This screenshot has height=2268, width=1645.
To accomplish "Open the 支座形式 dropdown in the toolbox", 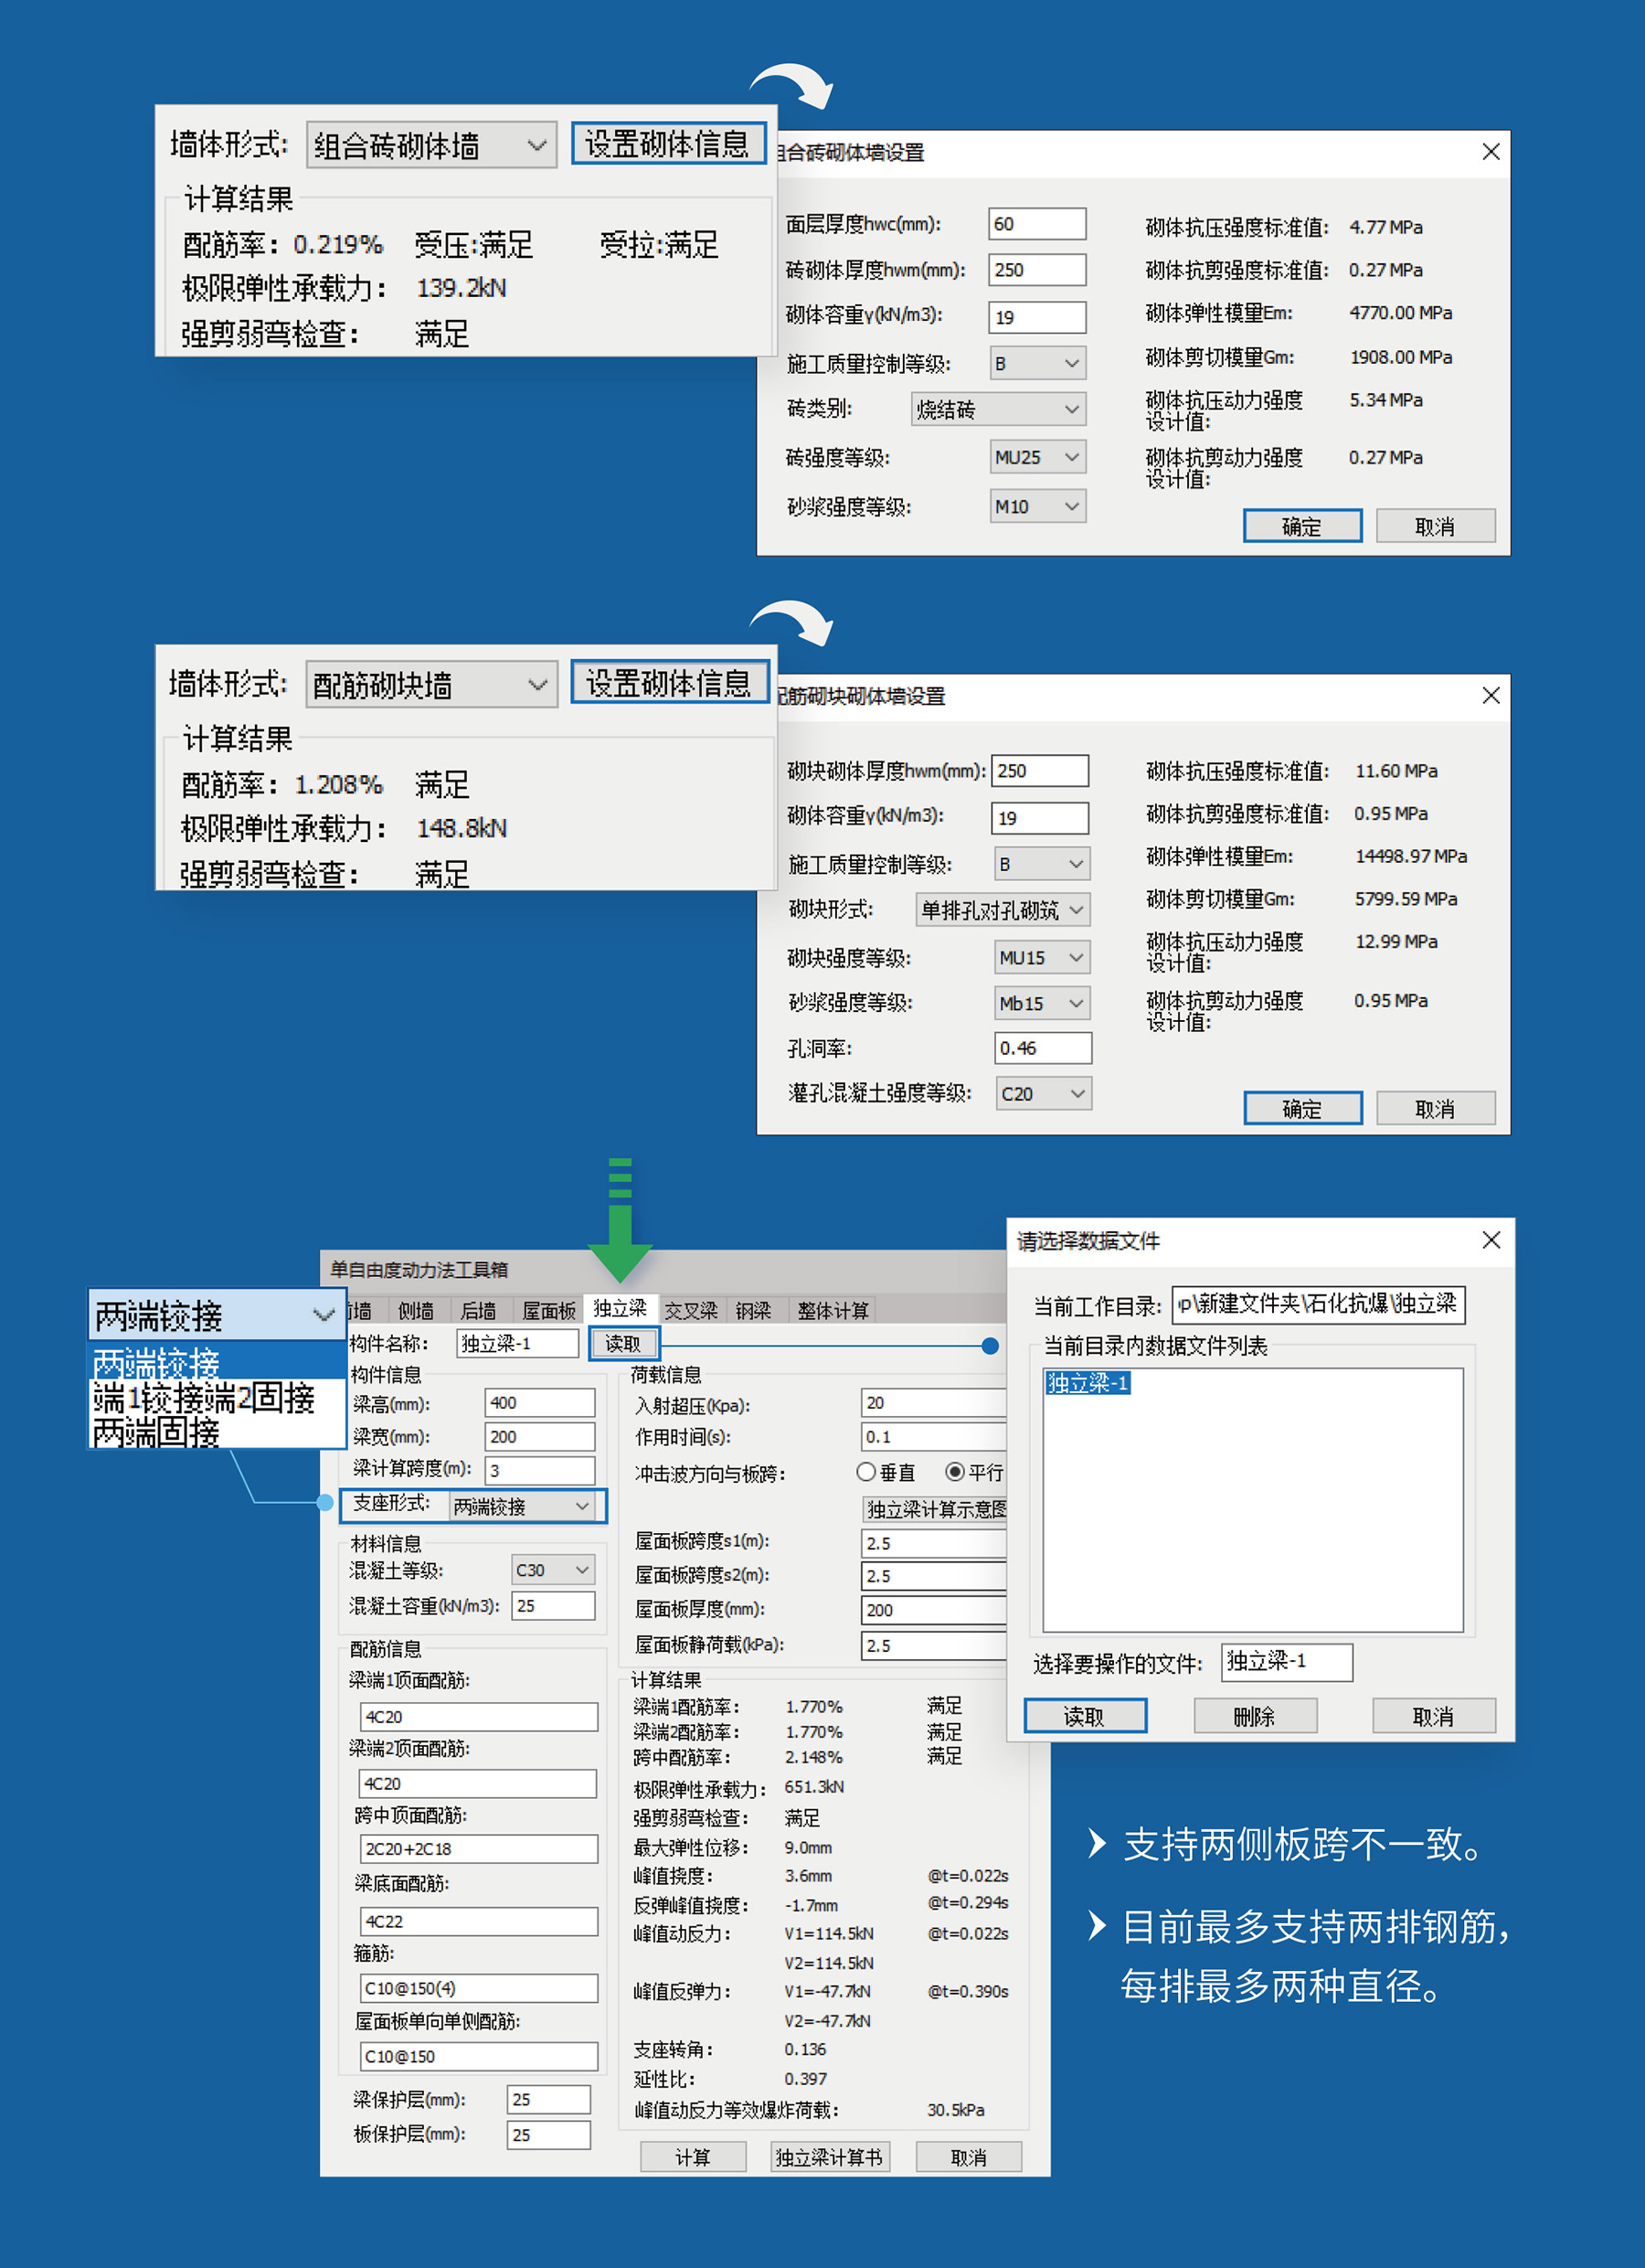I will coord(522,1506).
